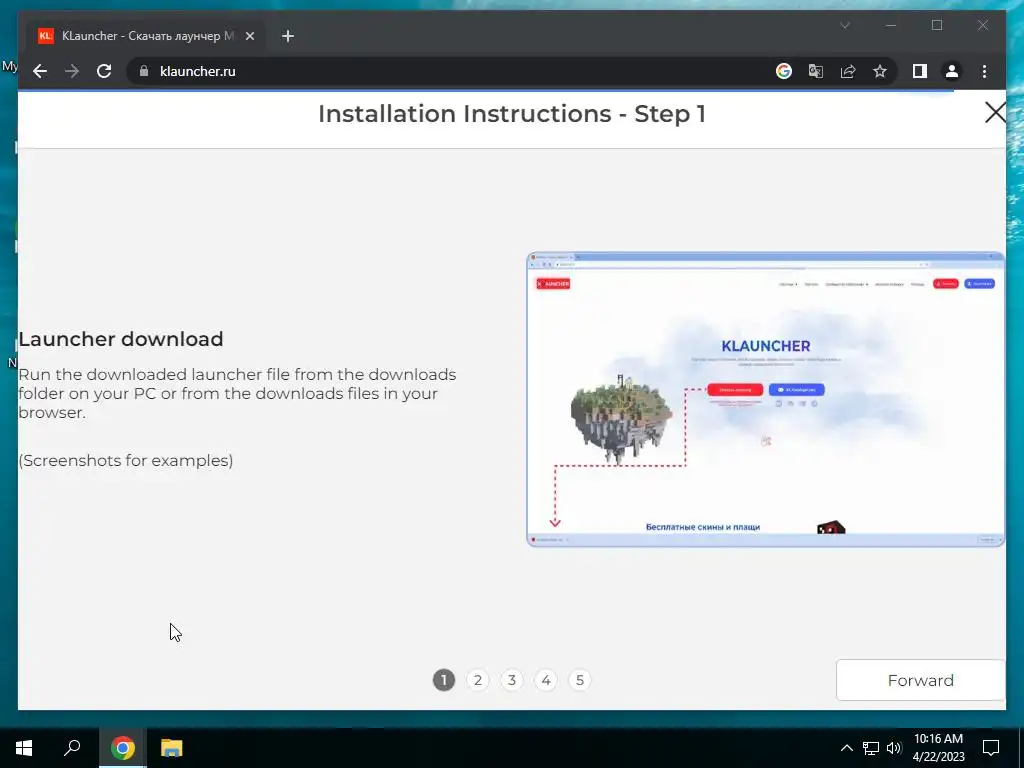
Task: Close the KLauncher tab
Action: pyautogui.click(x=249, y=36)
